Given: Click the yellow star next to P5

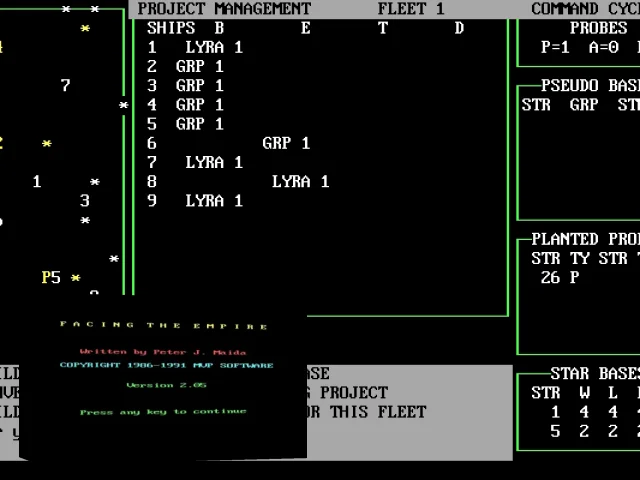Looking at the screenshot, I should [76, 278].
